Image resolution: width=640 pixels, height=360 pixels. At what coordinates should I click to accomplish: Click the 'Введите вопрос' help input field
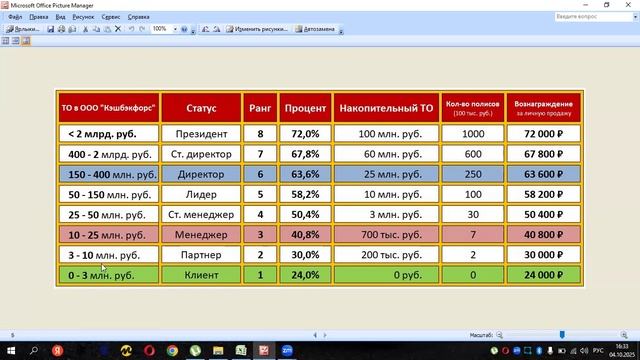tap(593, 17)
